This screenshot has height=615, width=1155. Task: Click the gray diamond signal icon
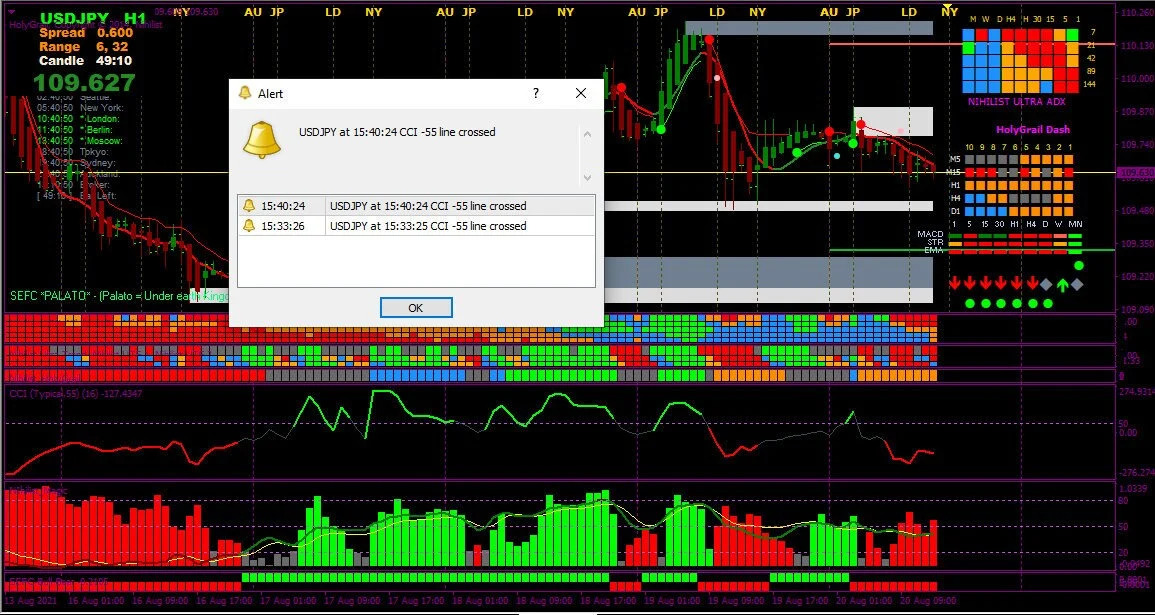(1045, 285)
